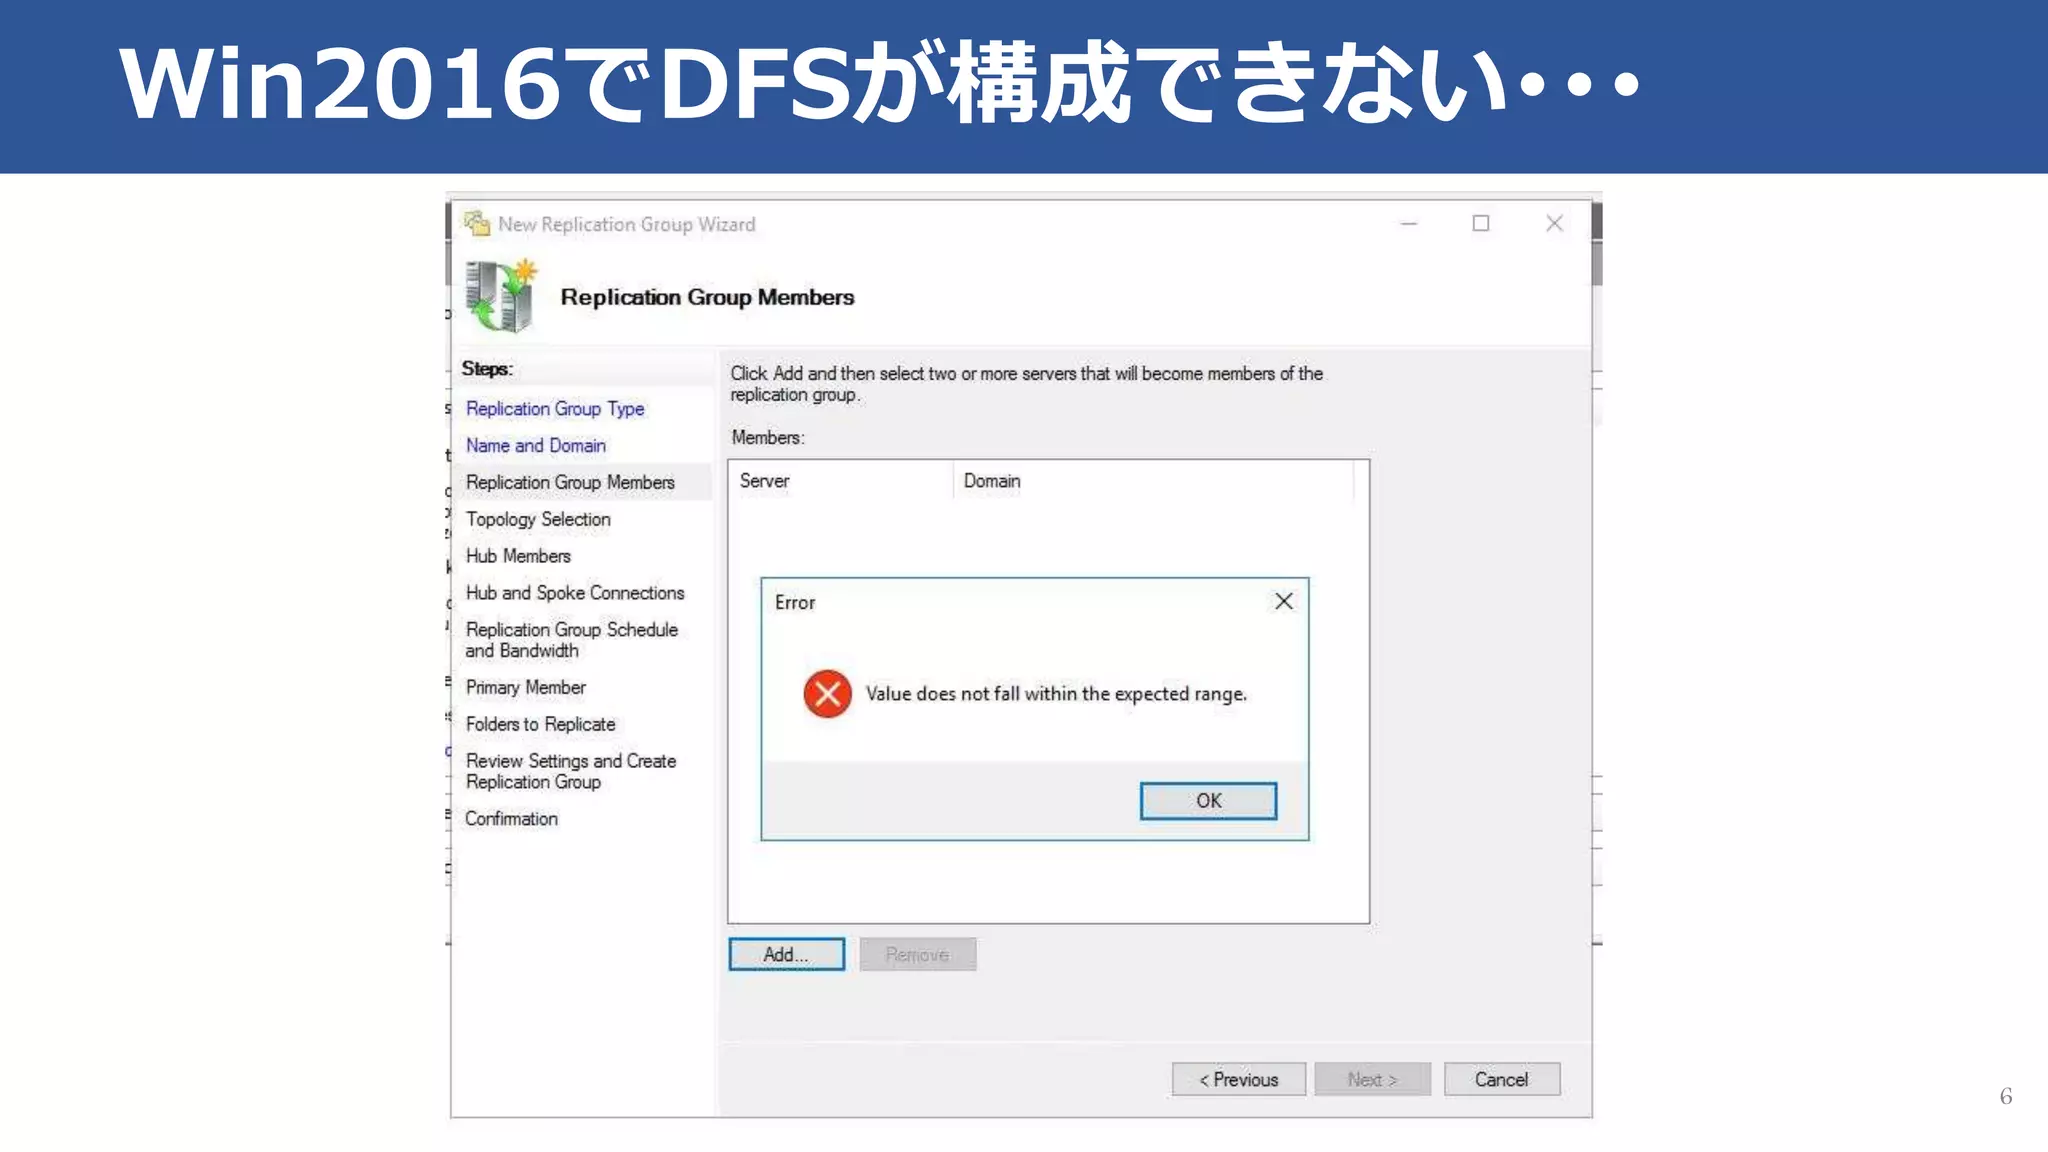Click the Error dialog title
The height and width of the screenshot is (1152, 2048).
point(795,602)
